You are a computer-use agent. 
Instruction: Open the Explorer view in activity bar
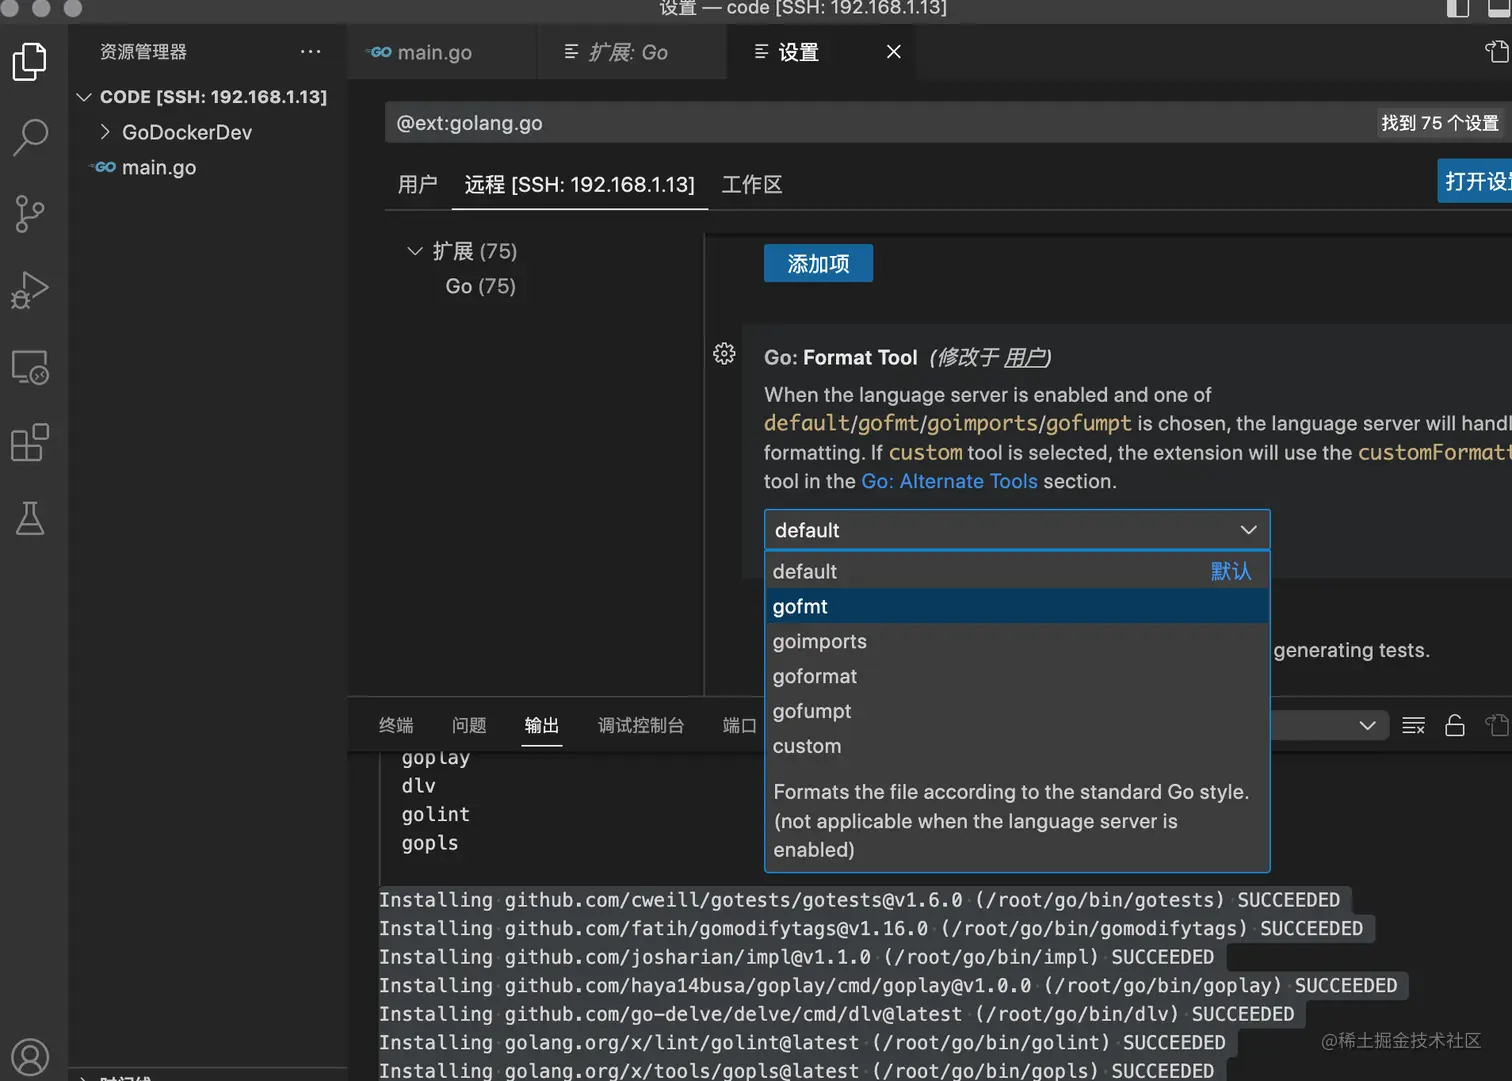coord(30,61)
